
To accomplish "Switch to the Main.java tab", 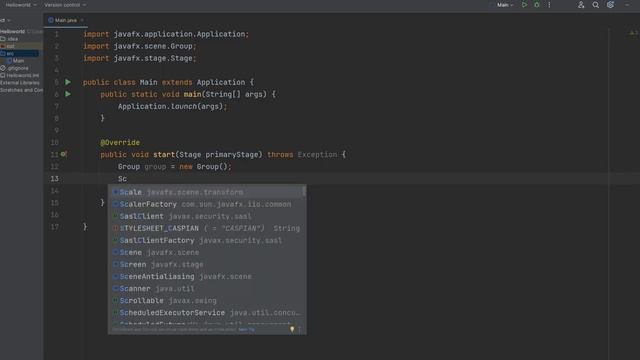I will pyautogui.click(x=66, y=20).
